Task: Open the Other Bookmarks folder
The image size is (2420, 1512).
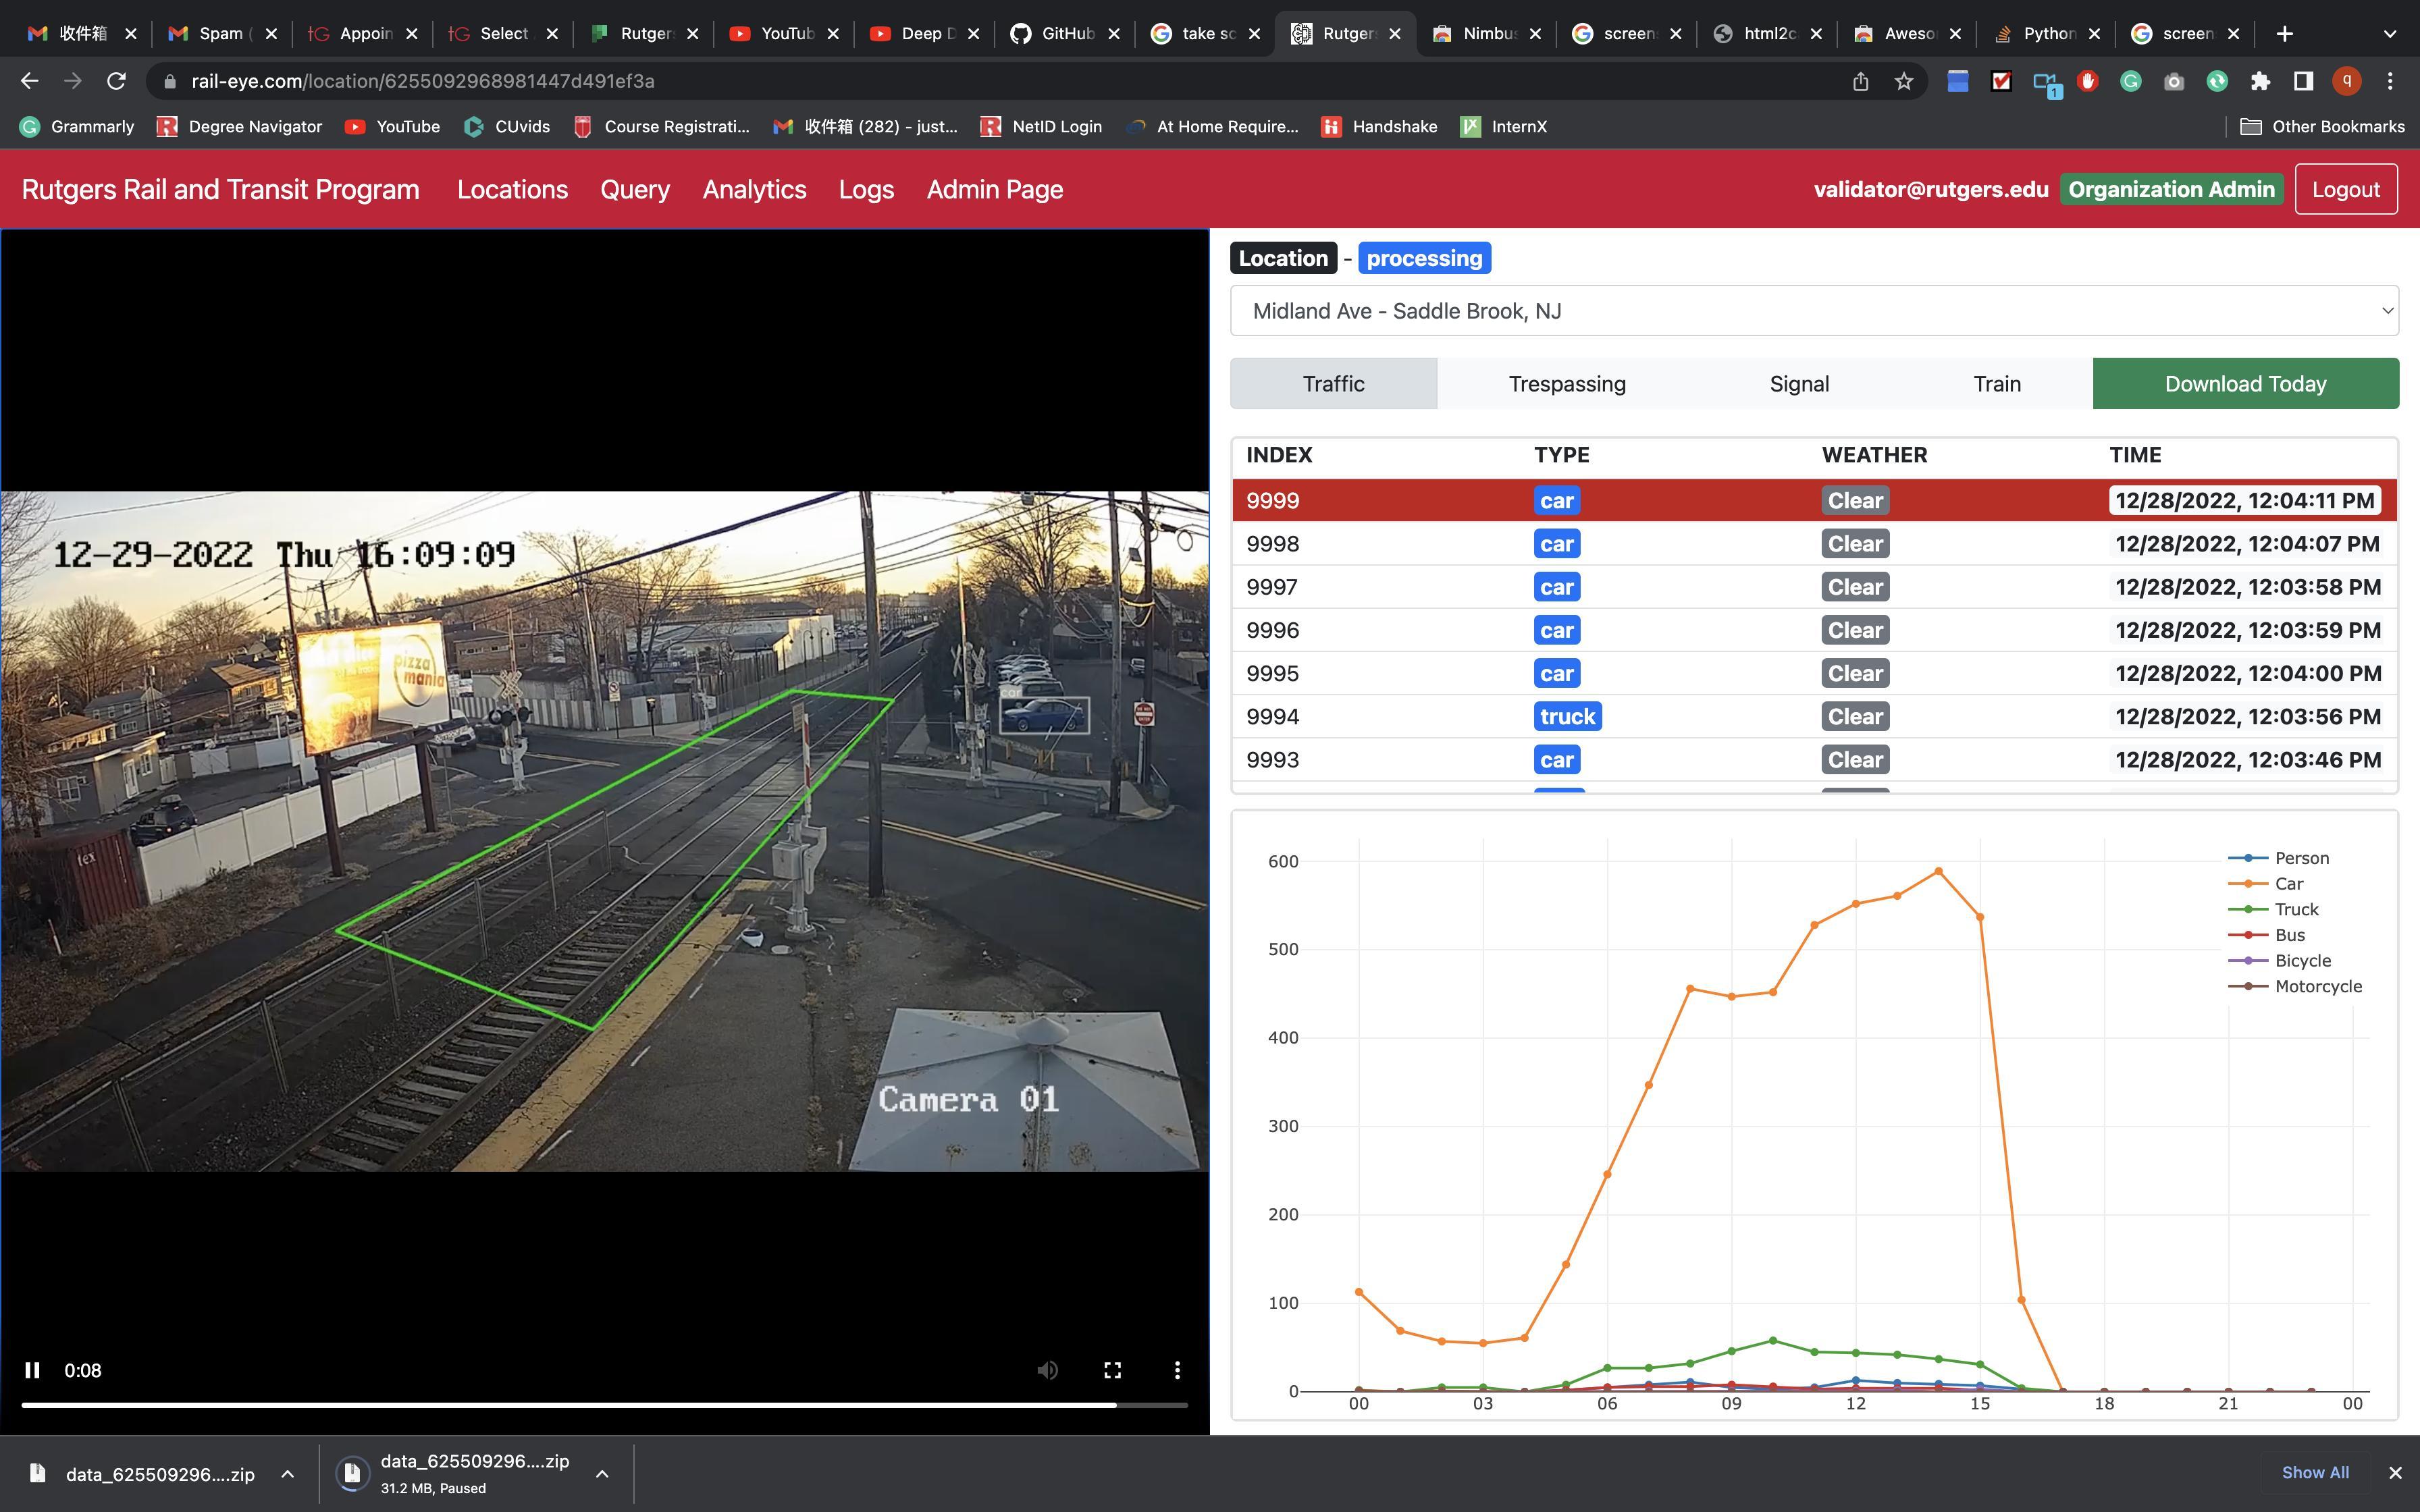Action: 2322,127
